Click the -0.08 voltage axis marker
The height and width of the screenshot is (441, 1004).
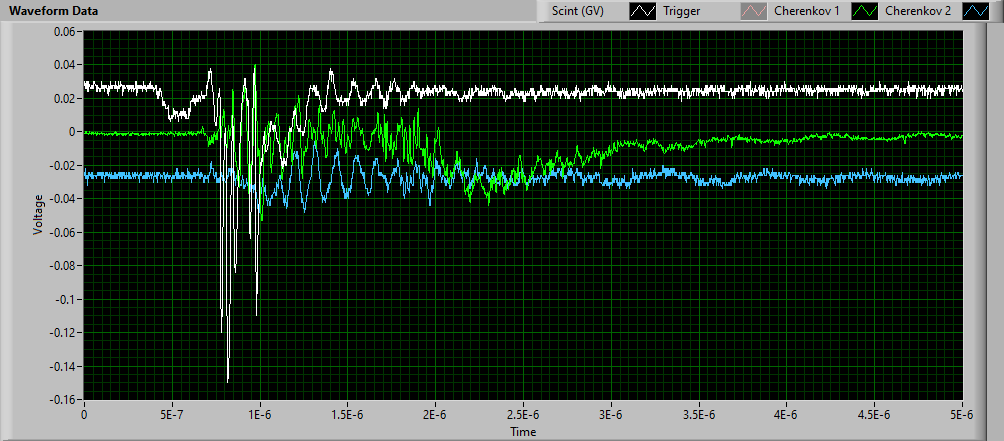[x=62, y=266]
